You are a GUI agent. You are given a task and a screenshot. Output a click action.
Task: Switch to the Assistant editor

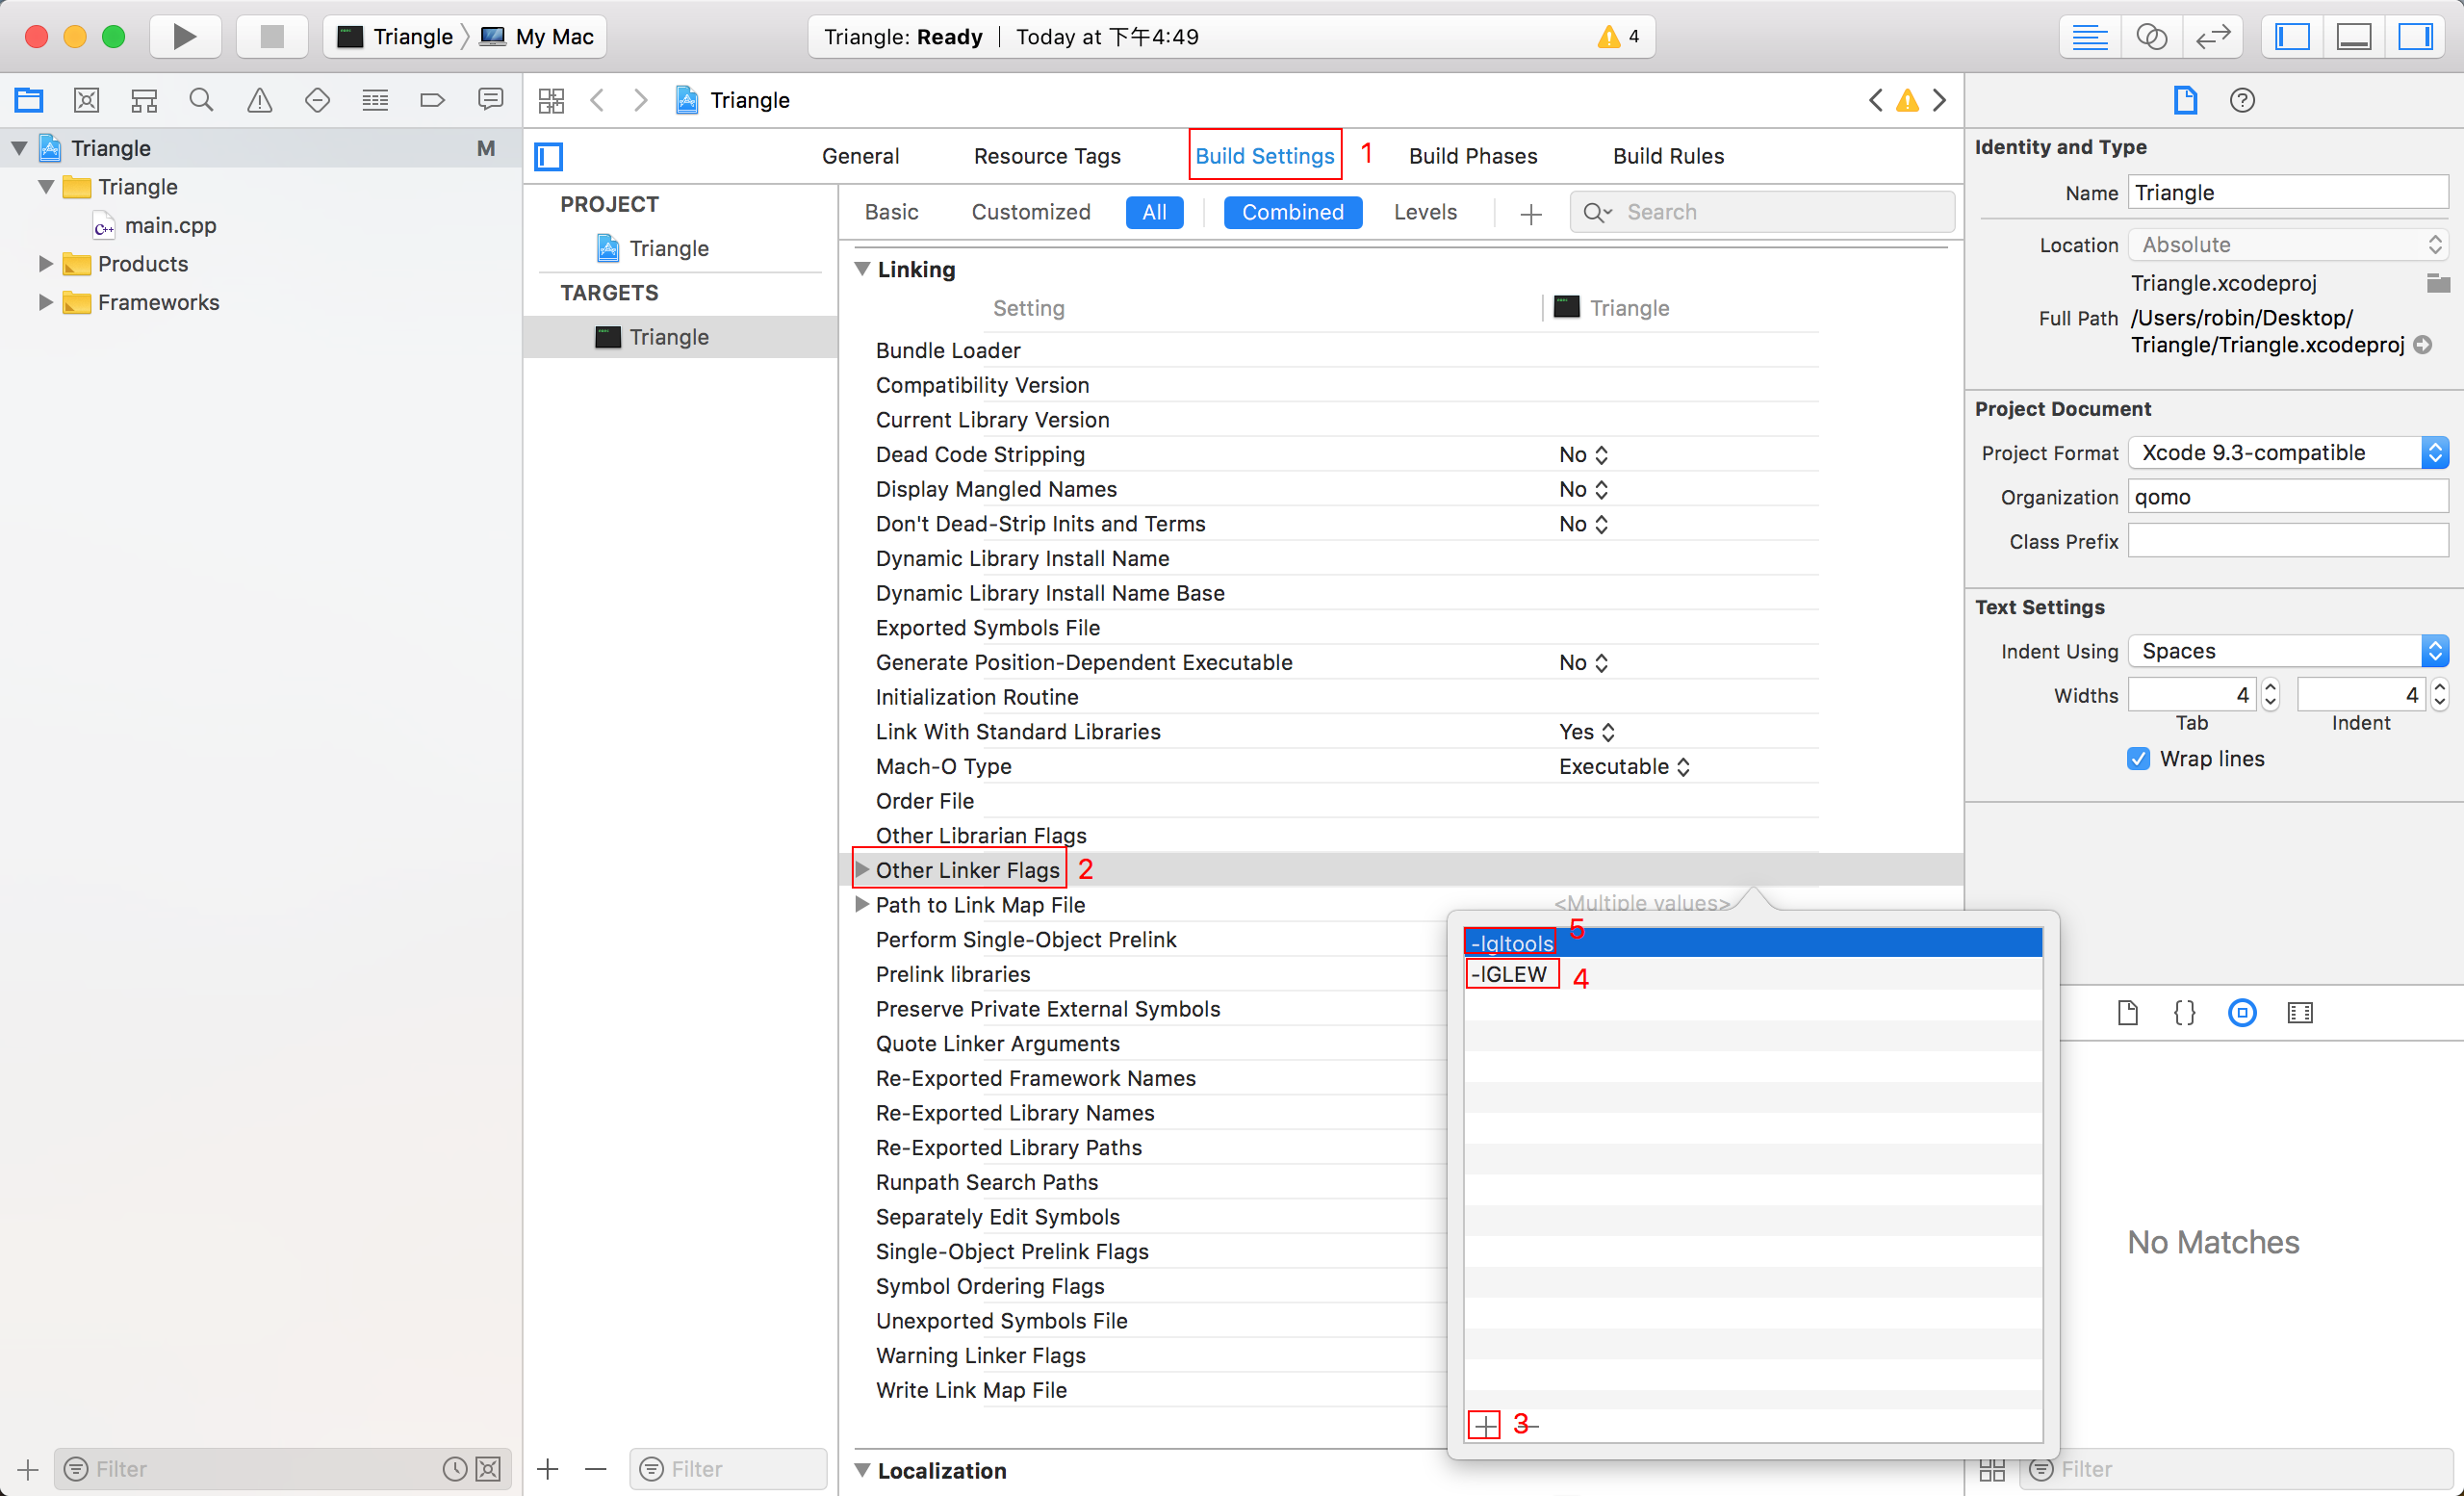[x=2152, y=37]
